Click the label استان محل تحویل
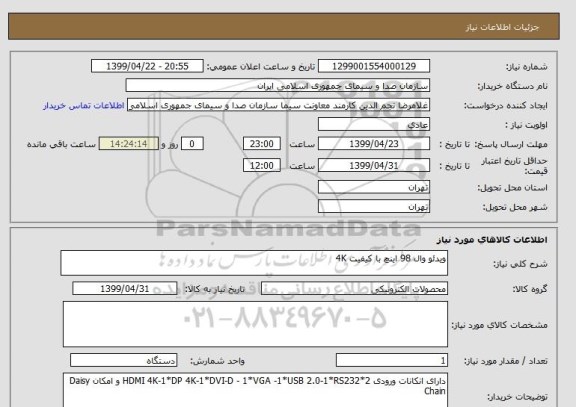 point(512,188)
